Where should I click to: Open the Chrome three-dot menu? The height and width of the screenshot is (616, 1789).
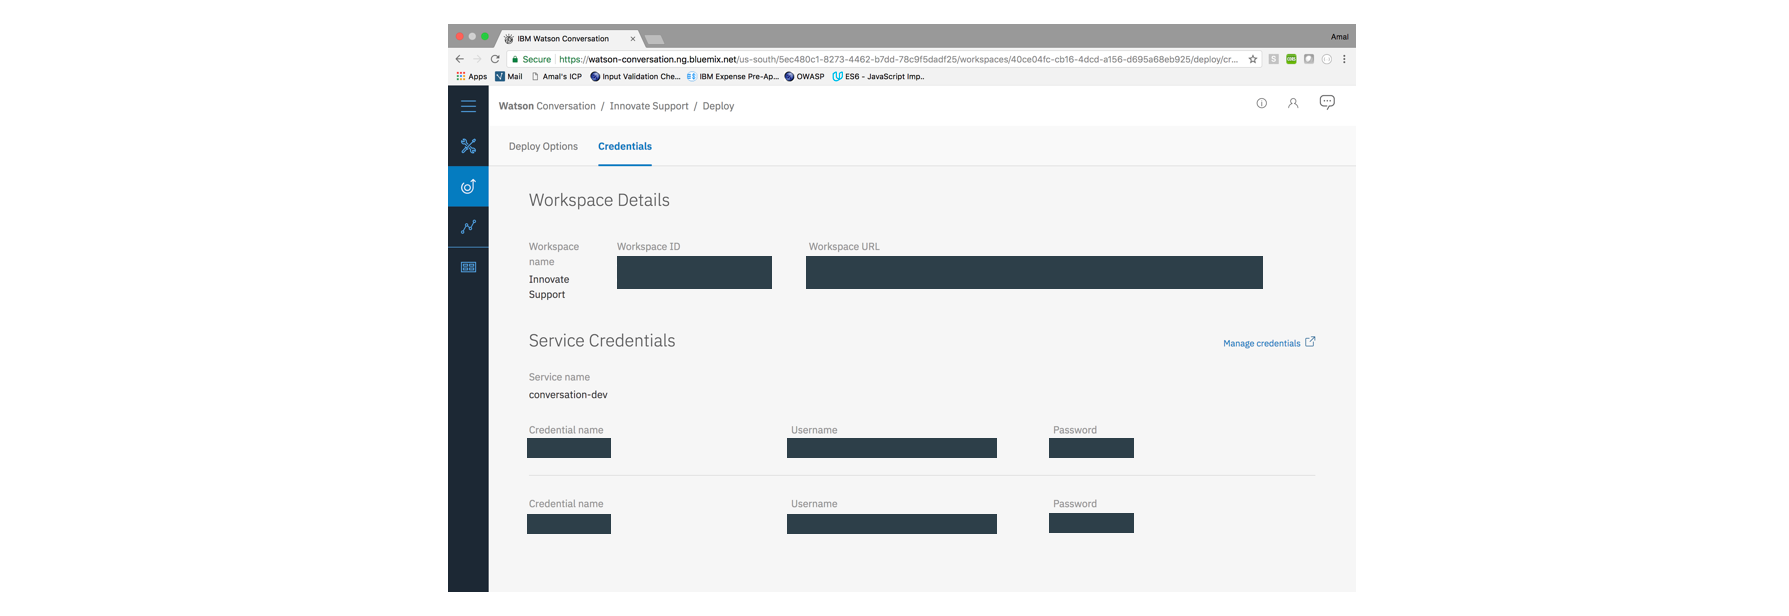(x=1344, y=59)
